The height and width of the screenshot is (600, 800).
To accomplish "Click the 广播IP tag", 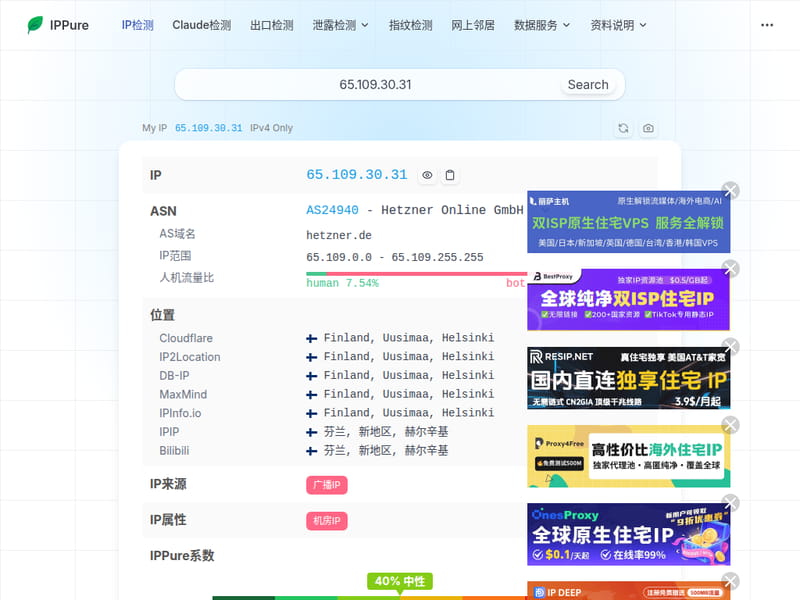I will coord(327,485).
